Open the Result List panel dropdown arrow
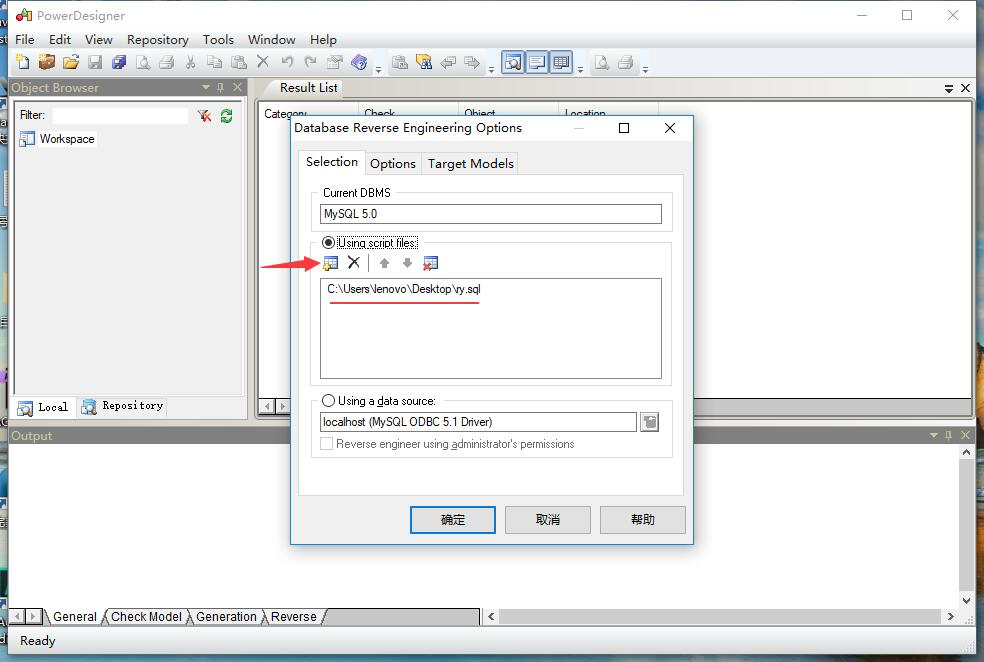This screenshot has width=984, height=662. 949,88
